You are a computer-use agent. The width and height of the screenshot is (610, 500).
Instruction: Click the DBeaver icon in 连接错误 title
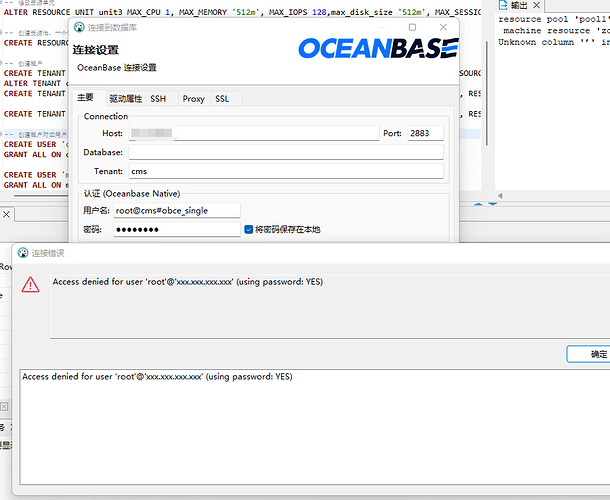pyautogui.click(x=23, y=253)
